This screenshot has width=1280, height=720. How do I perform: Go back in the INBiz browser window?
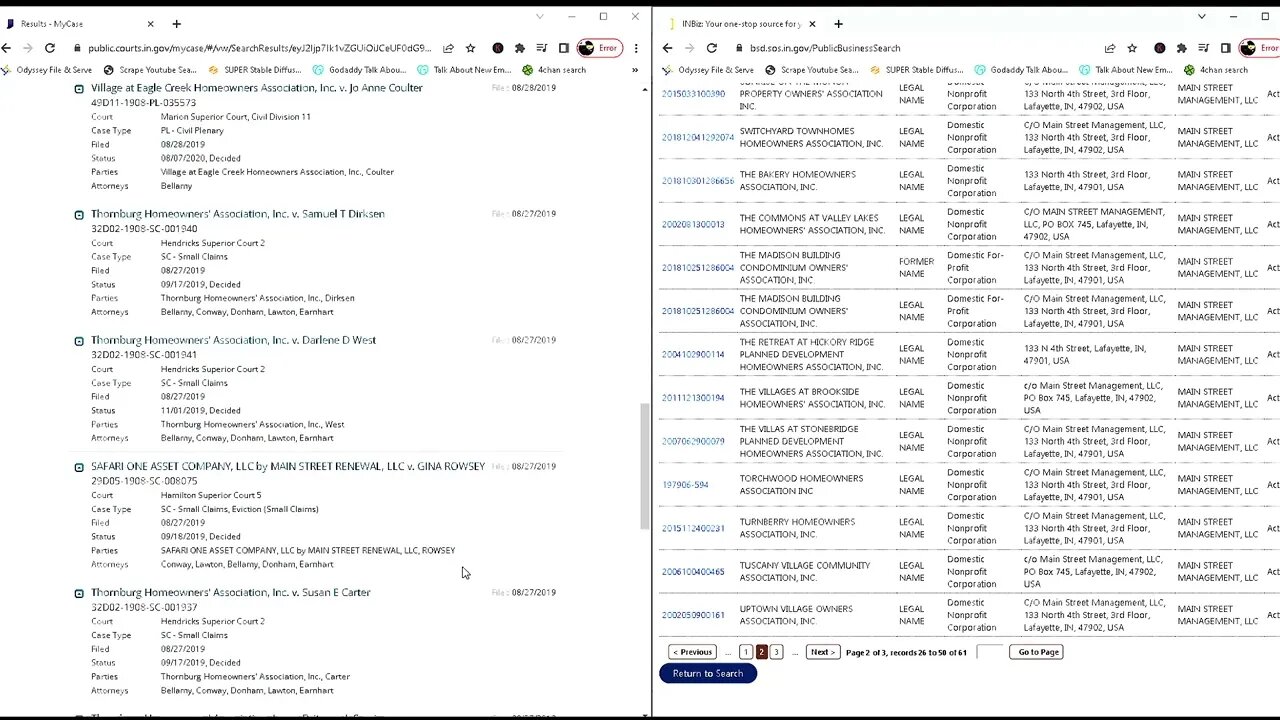coord(667,48)
